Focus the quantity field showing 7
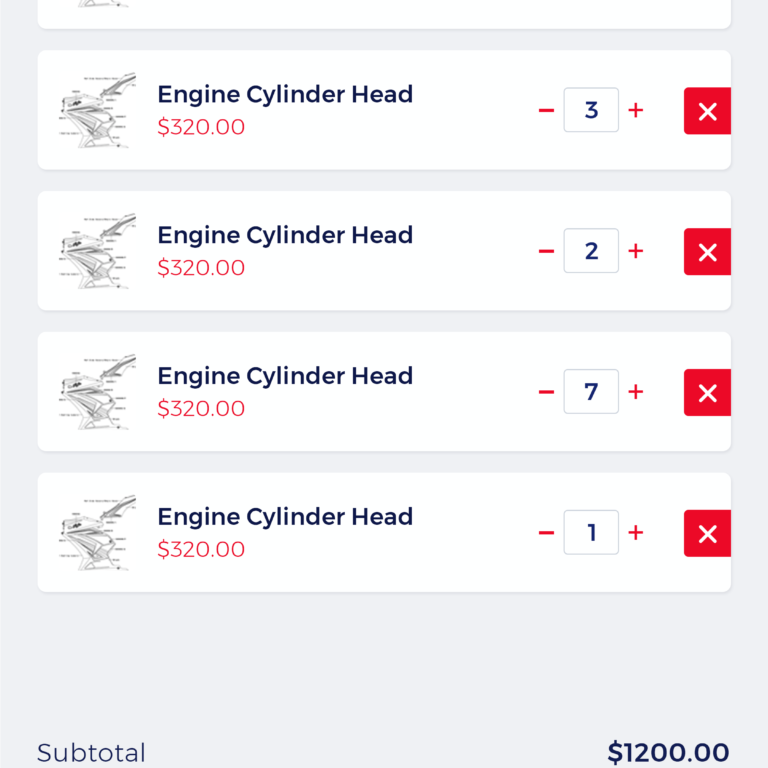 (x=591, y=392)
